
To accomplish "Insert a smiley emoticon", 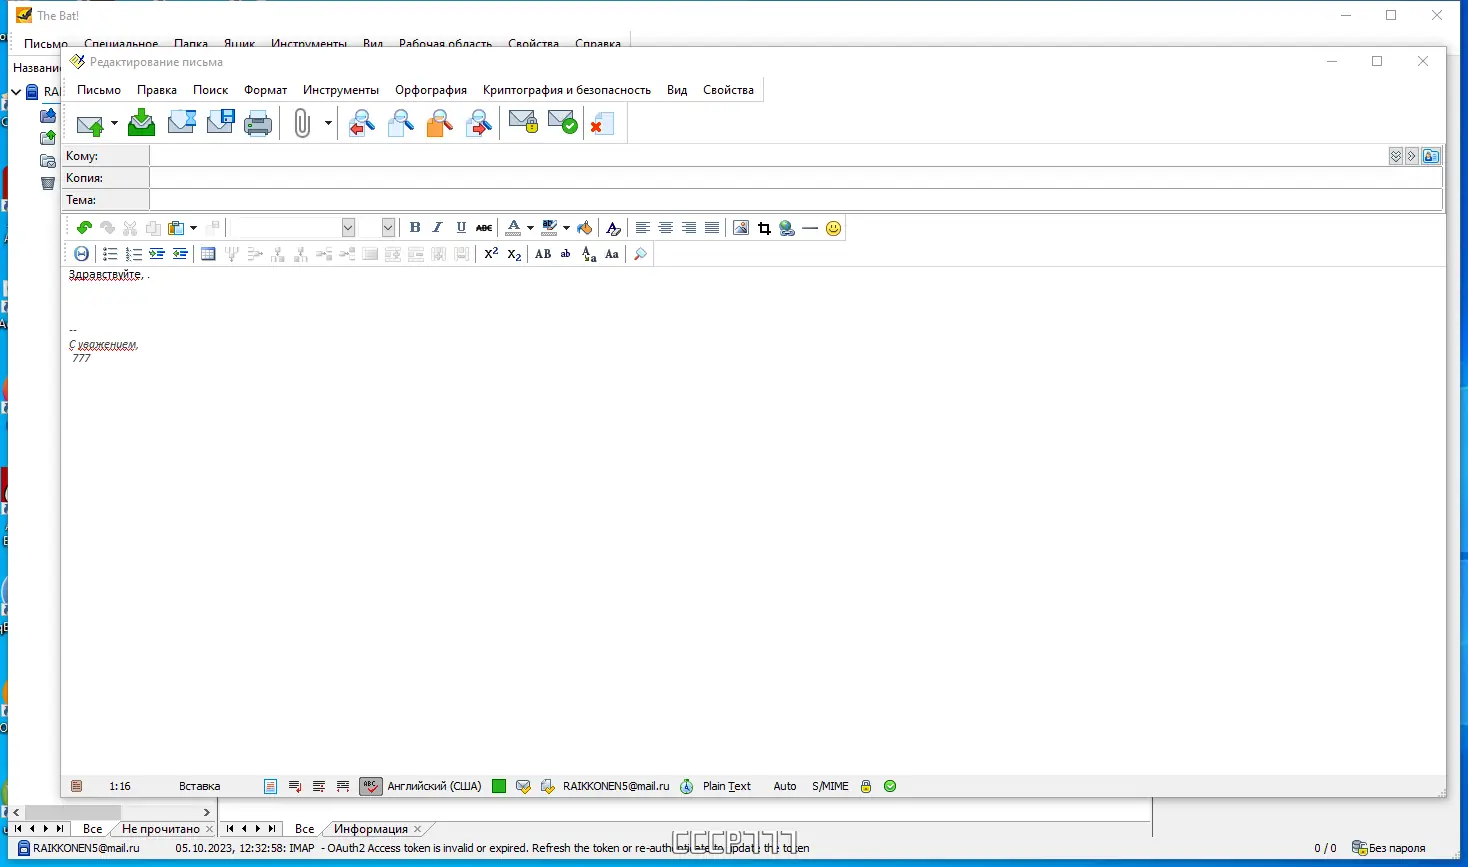I will (833, 228).
